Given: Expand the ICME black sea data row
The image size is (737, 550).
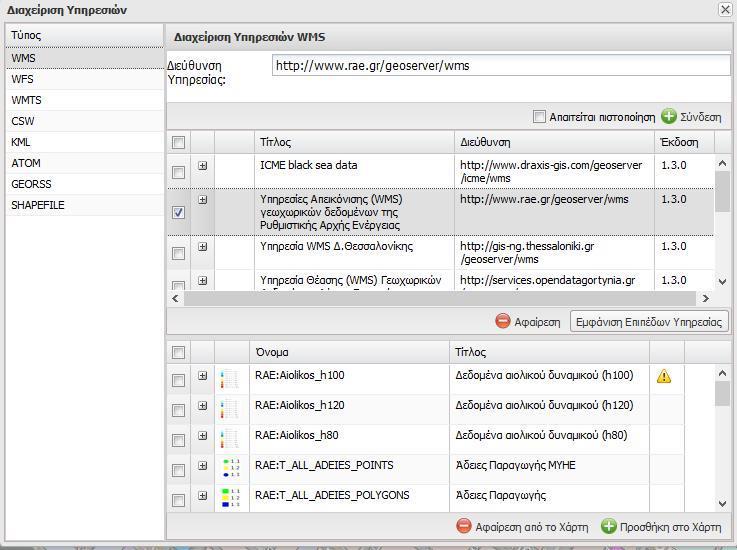Looking at the screenshot, I should point(203,165).
